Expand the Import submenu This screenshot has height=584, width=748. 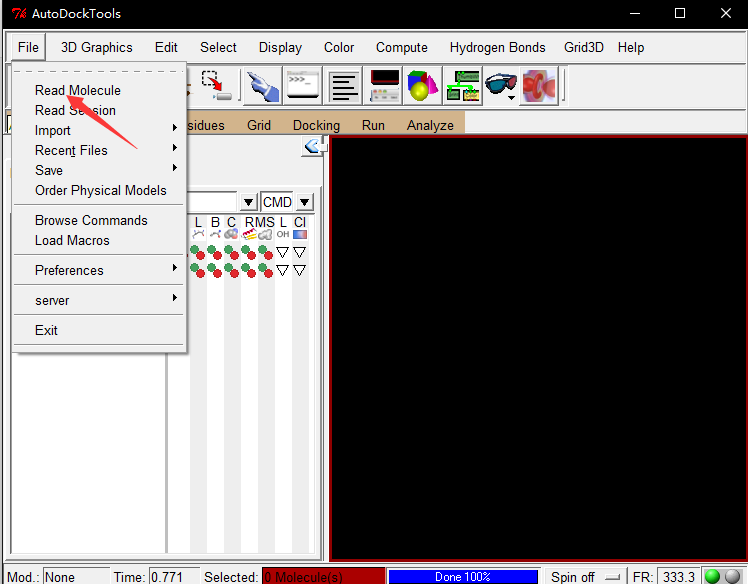[99, 130]
